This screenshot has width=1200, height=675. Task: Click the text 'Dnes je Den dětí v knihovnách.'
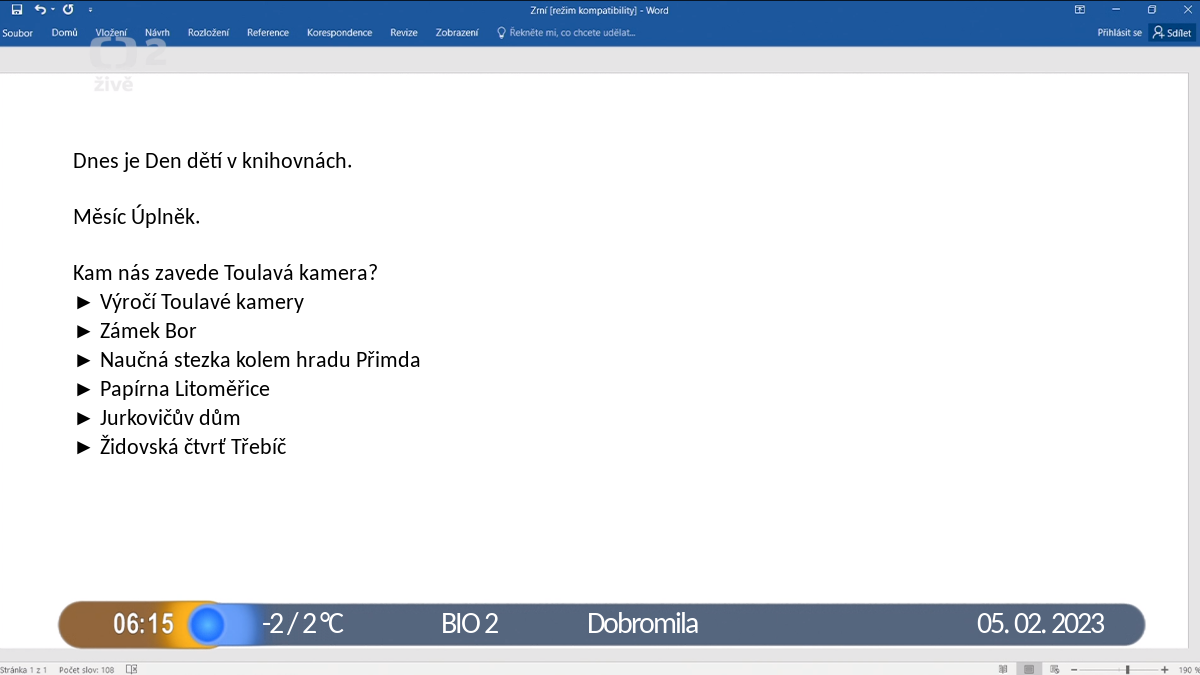coord(212,160)
